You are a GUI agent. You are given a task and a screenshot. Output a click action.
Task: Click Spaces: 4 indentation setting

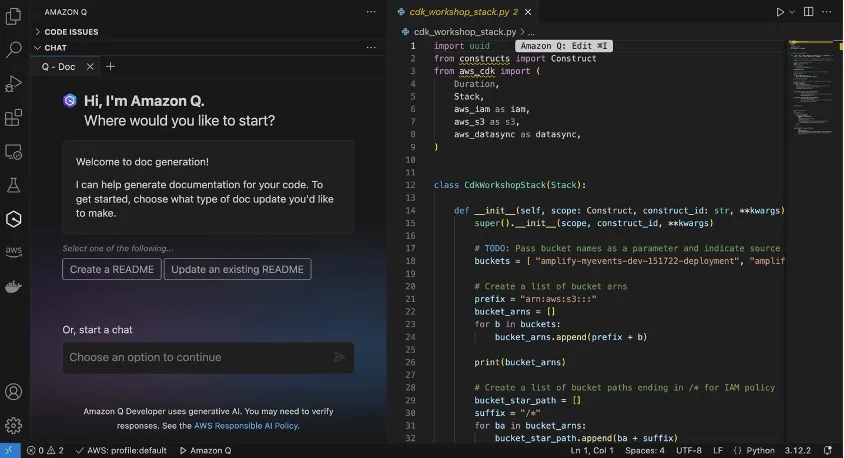(644, 450)
